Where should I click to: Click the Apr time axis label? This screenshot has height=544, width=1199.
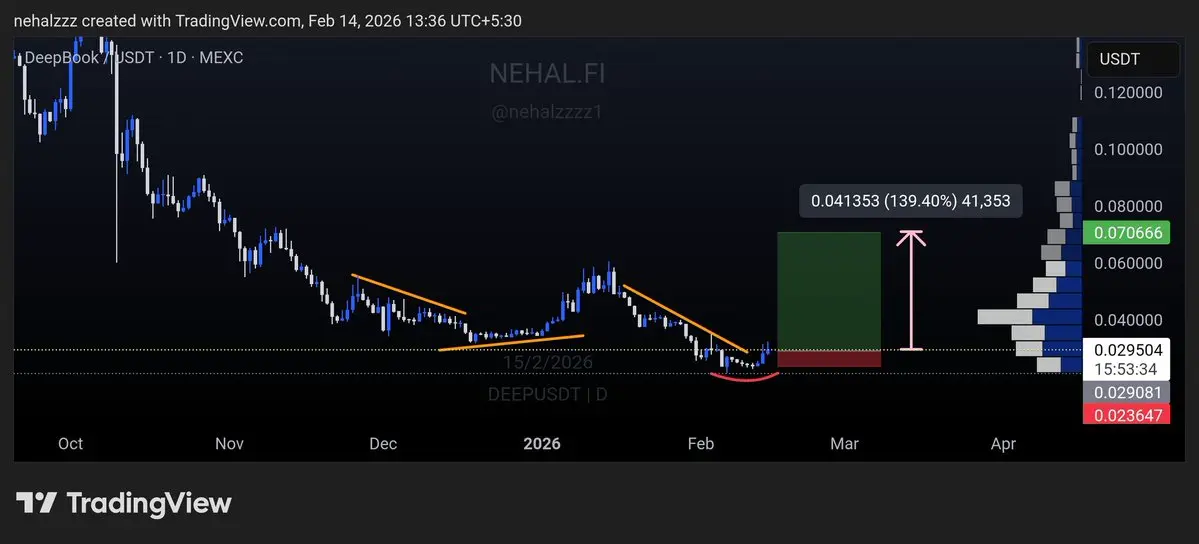tap(1003, 444)
